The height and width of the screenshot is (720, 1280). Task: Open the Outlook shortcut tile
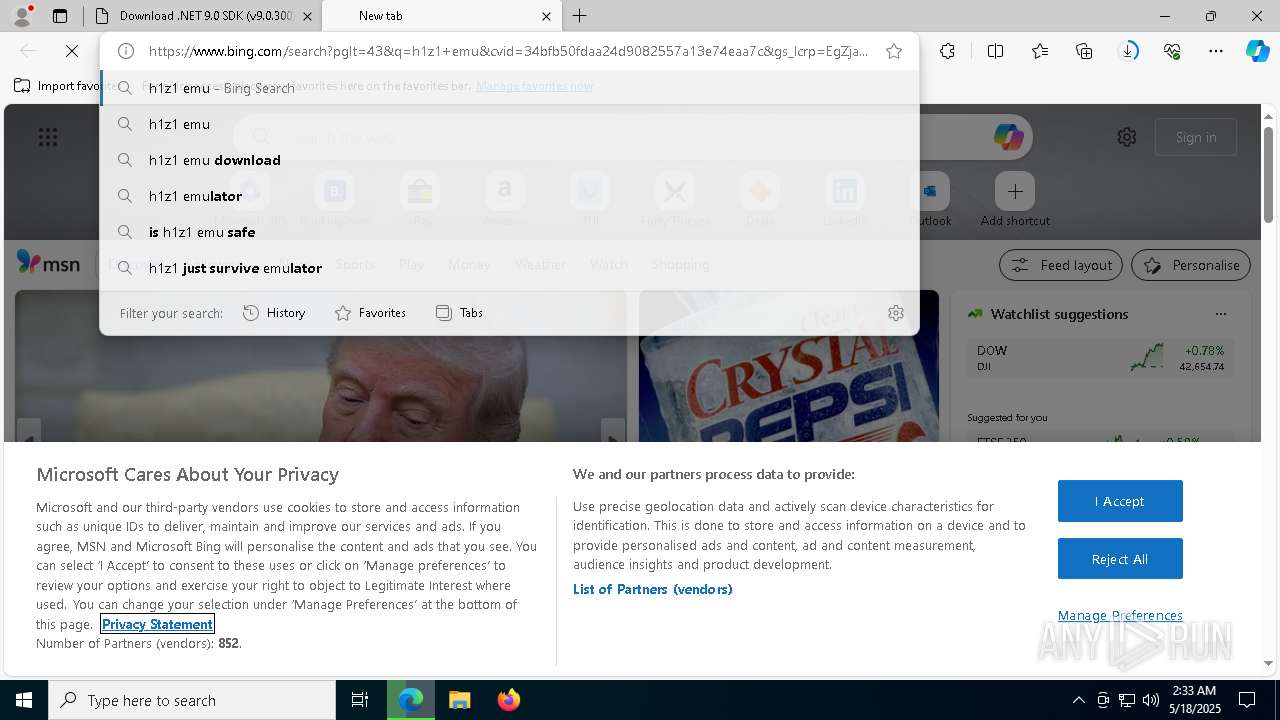[x=931, y=200]
